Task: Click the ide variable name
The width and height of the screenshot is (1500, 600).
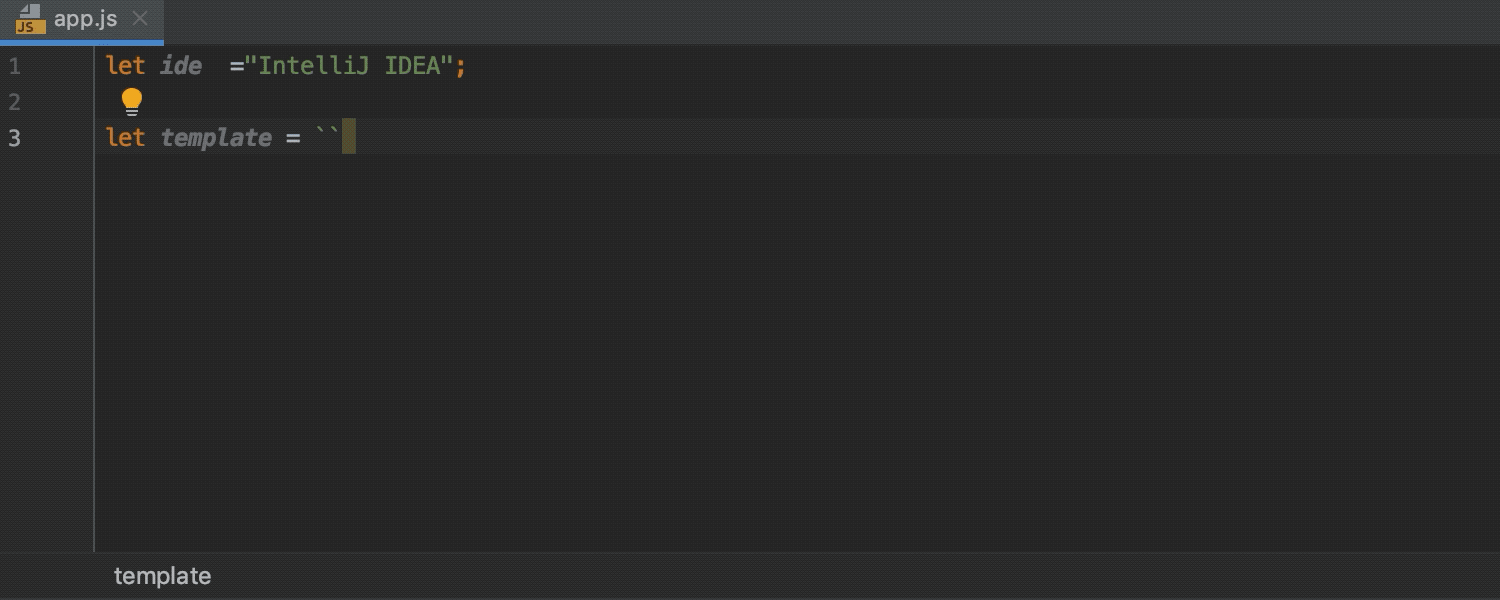Action: coord(181,65)
